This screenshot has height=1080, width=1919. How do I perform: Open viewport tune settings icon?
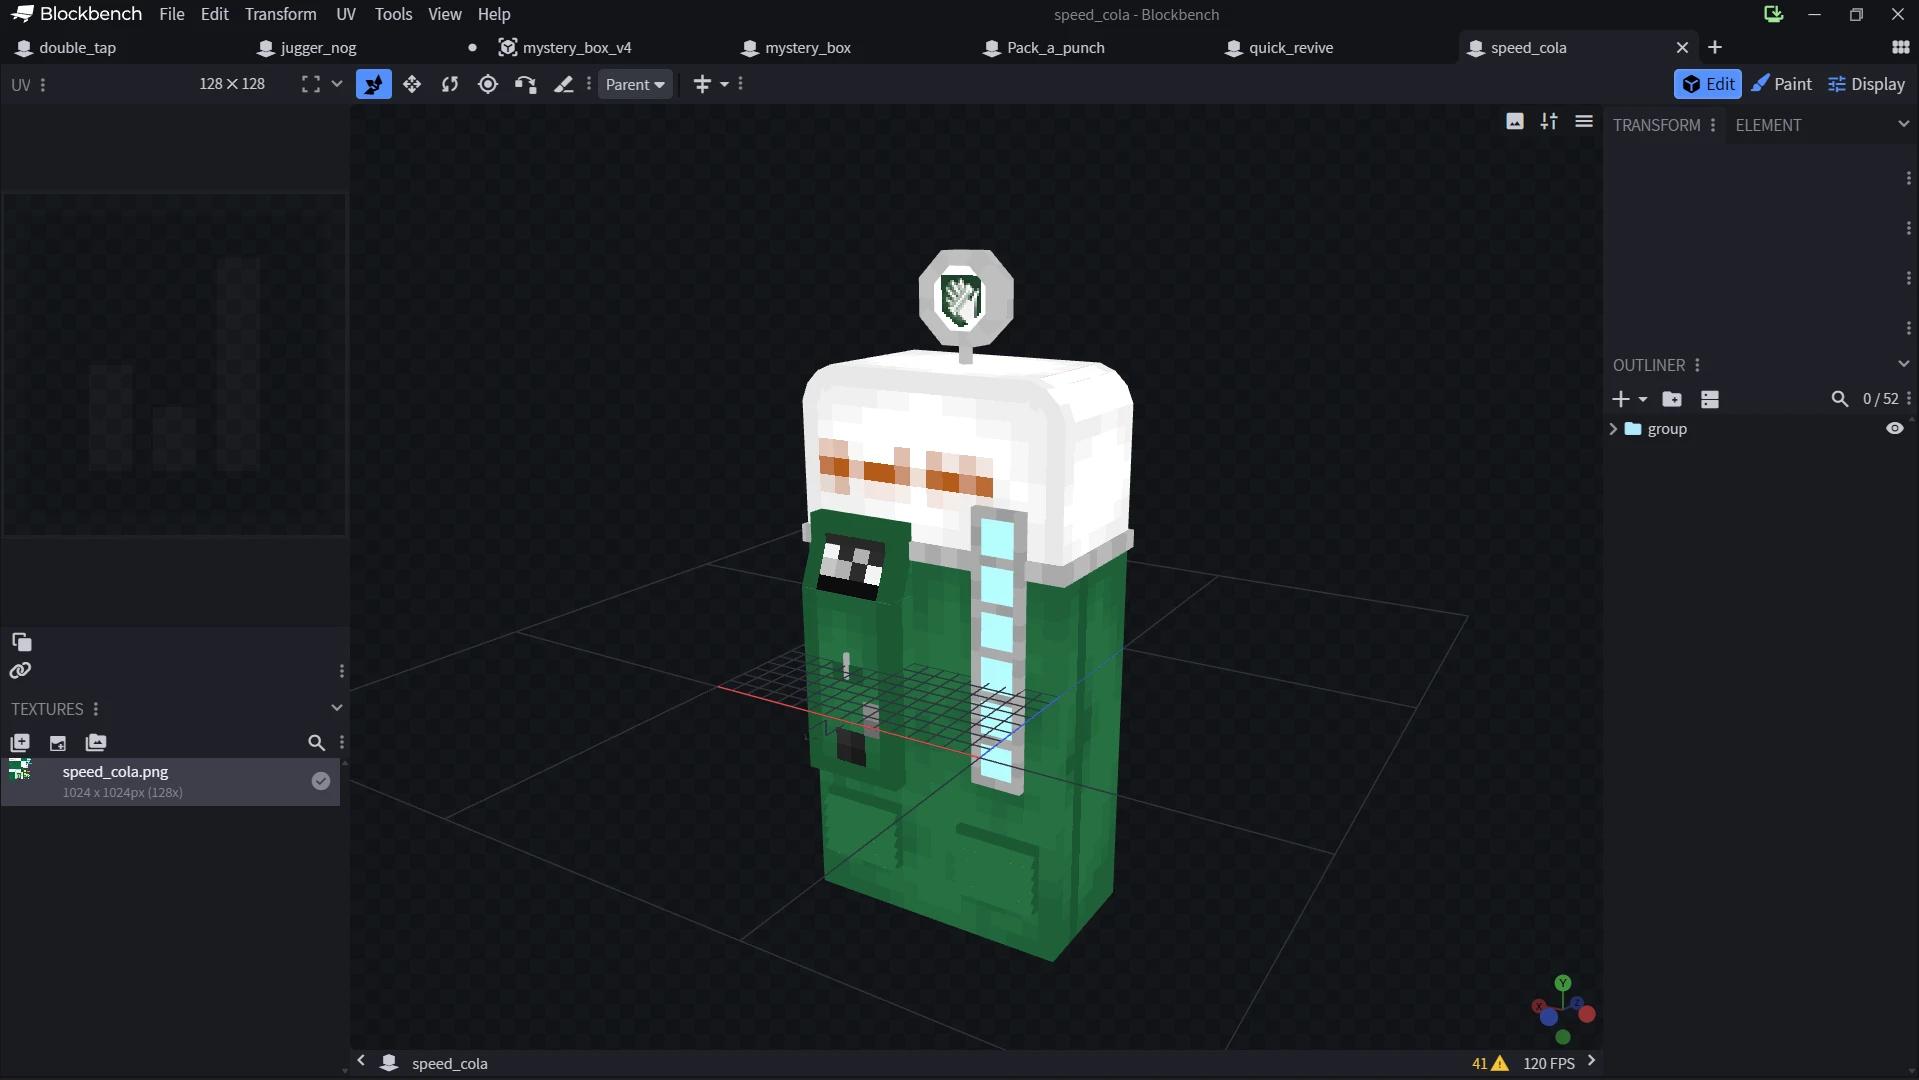click(x=1549, y=122)
